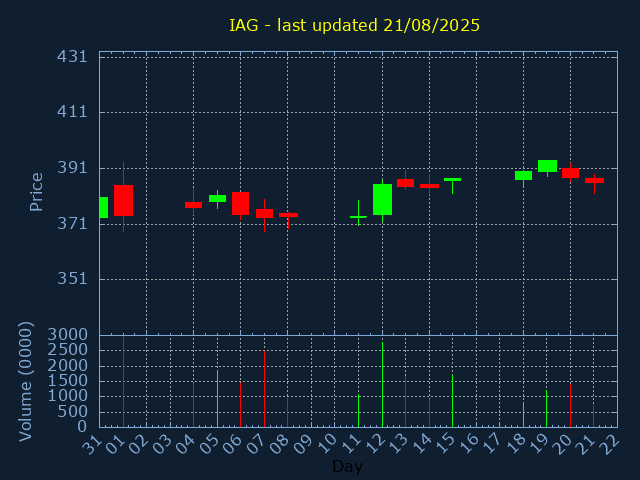Click the day label 17 on x-axis
The height and width of the screenshot is (480, 640).
click(x=493, y=443)
